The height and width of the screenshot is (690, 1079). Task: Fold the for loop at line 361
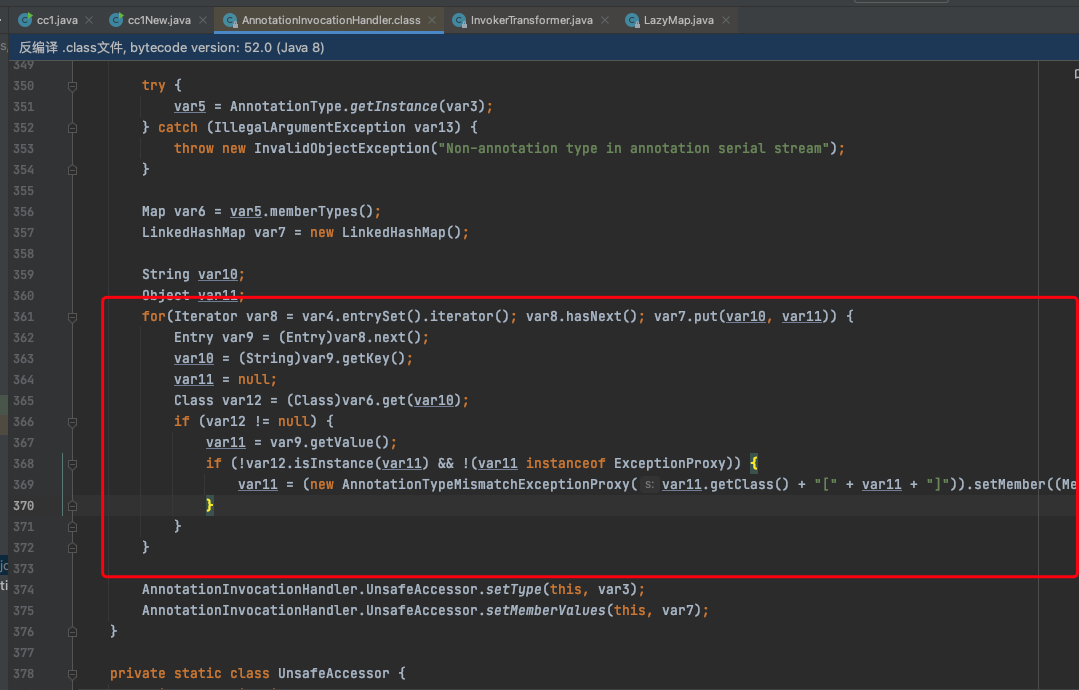pos(72,317)
